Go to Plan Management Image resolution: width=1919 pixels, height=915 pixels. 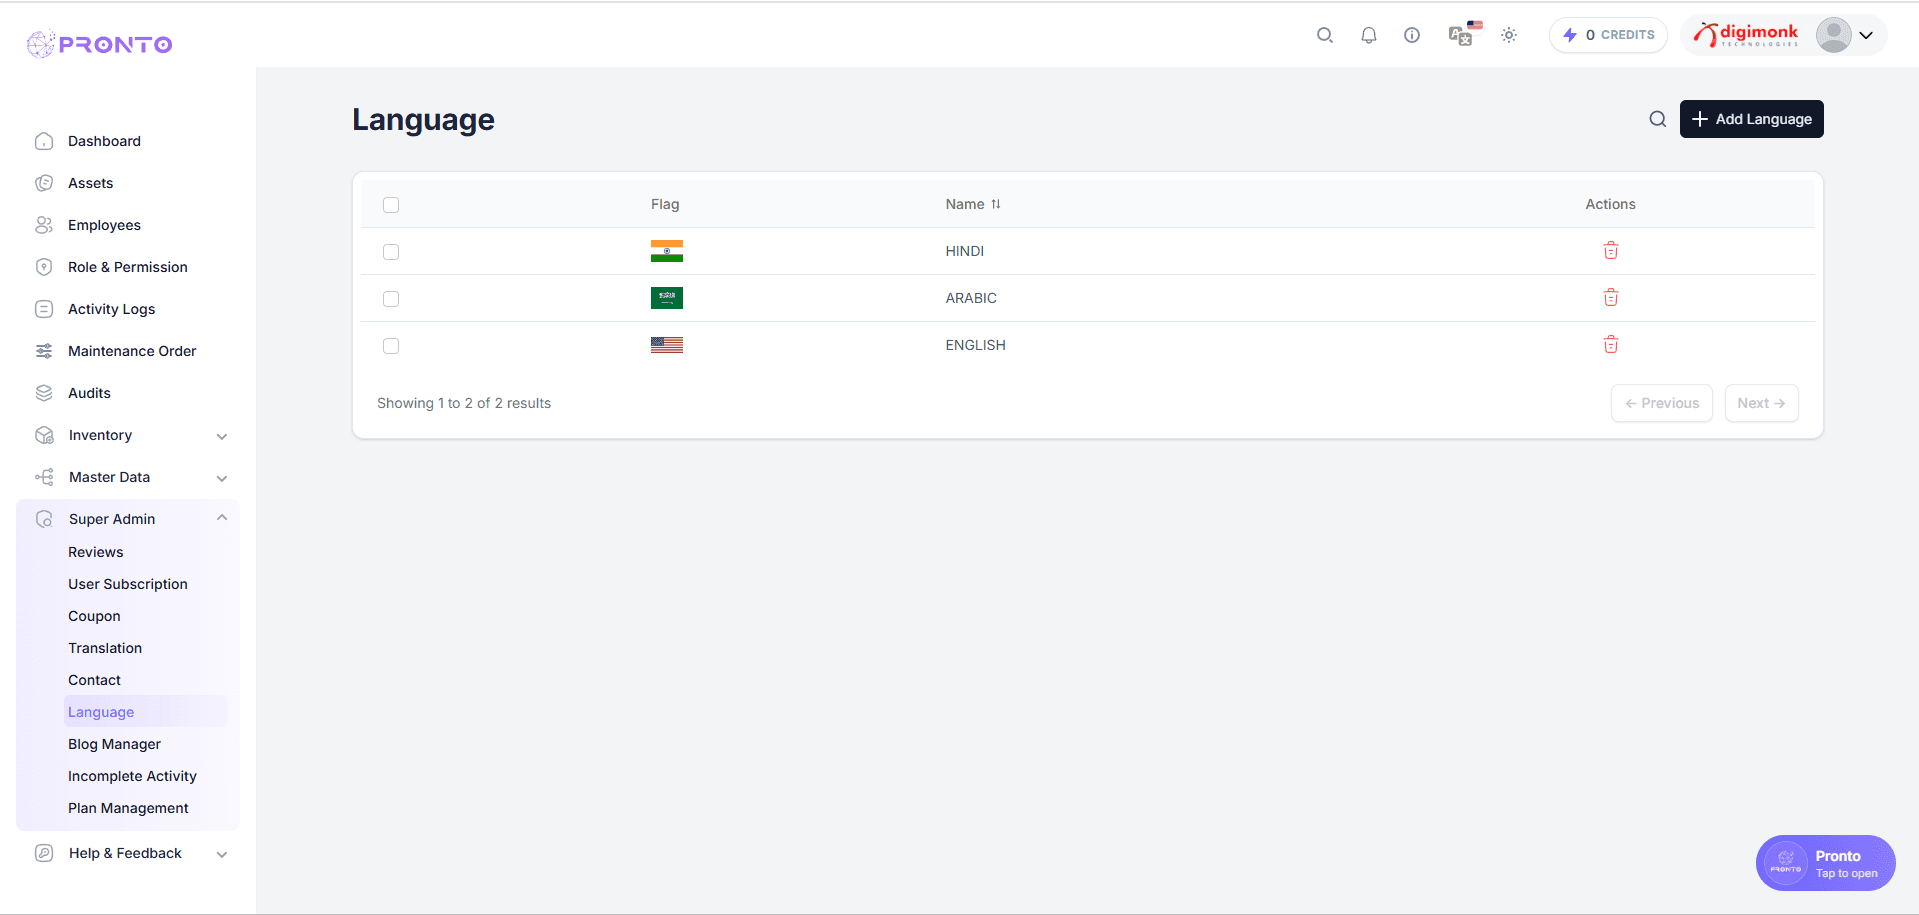[128, 808]
